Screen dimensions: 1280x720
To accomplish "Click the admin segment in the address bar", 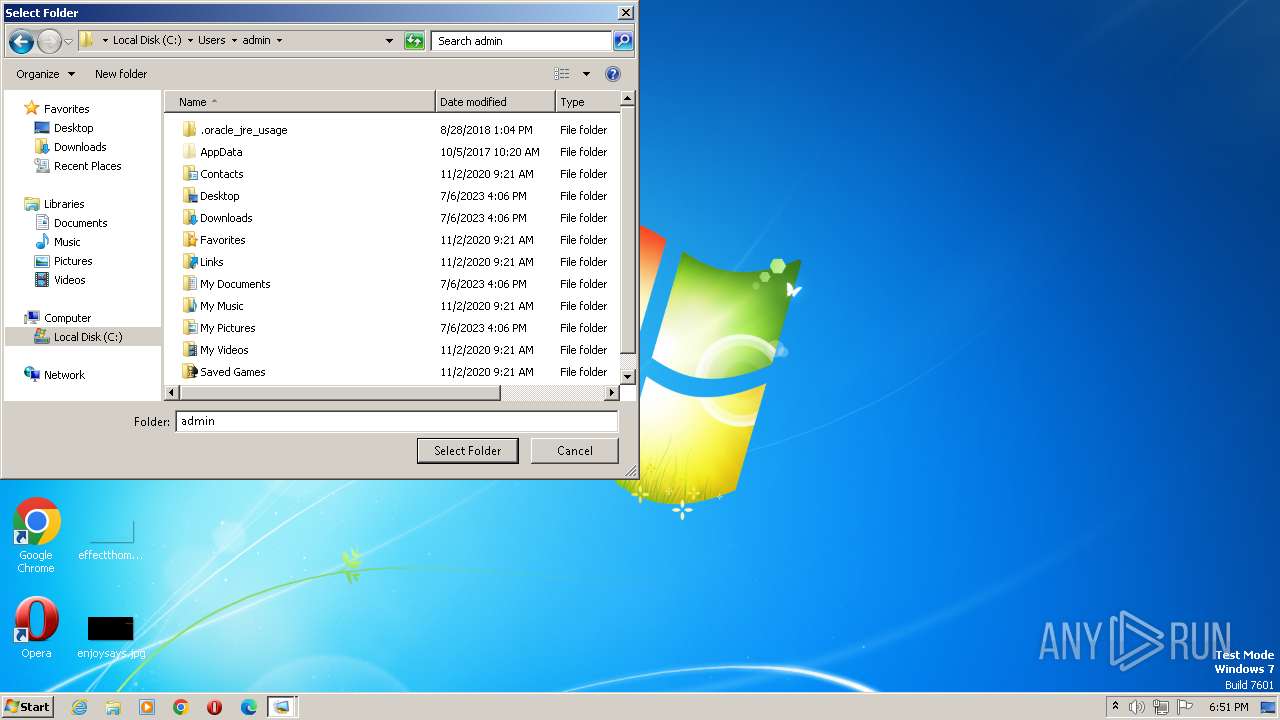I will pyautogui.click(x=256, y=41).
